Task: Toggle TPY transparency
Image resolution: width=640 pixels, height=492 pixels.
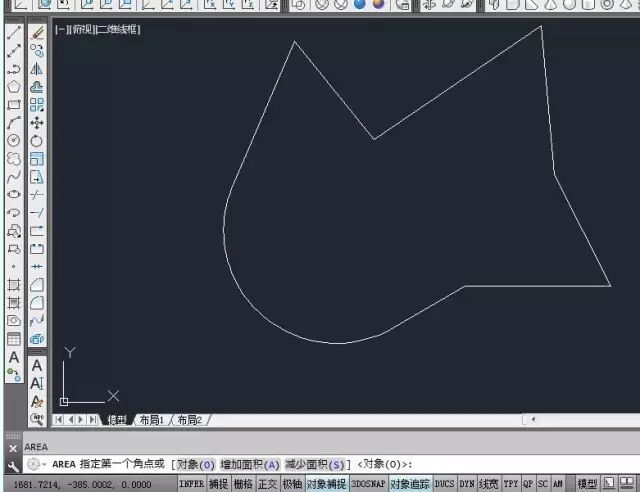Action: point(511,484)
